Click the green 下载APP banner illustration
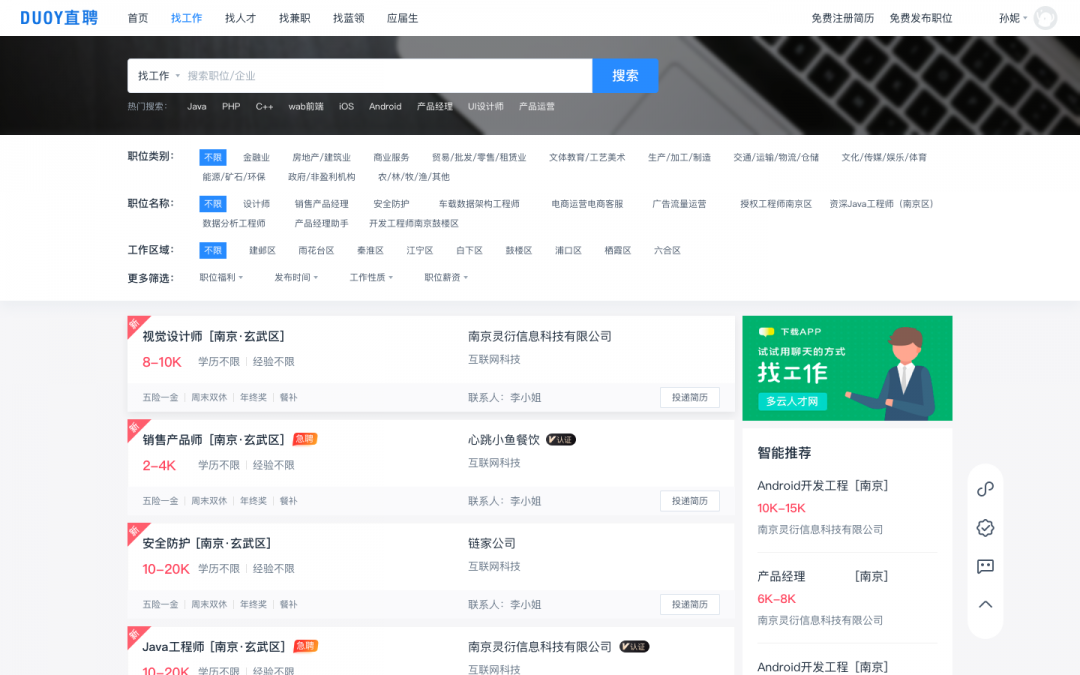The width and height of the screenshot is (1080, 675). tap(847, 368)
